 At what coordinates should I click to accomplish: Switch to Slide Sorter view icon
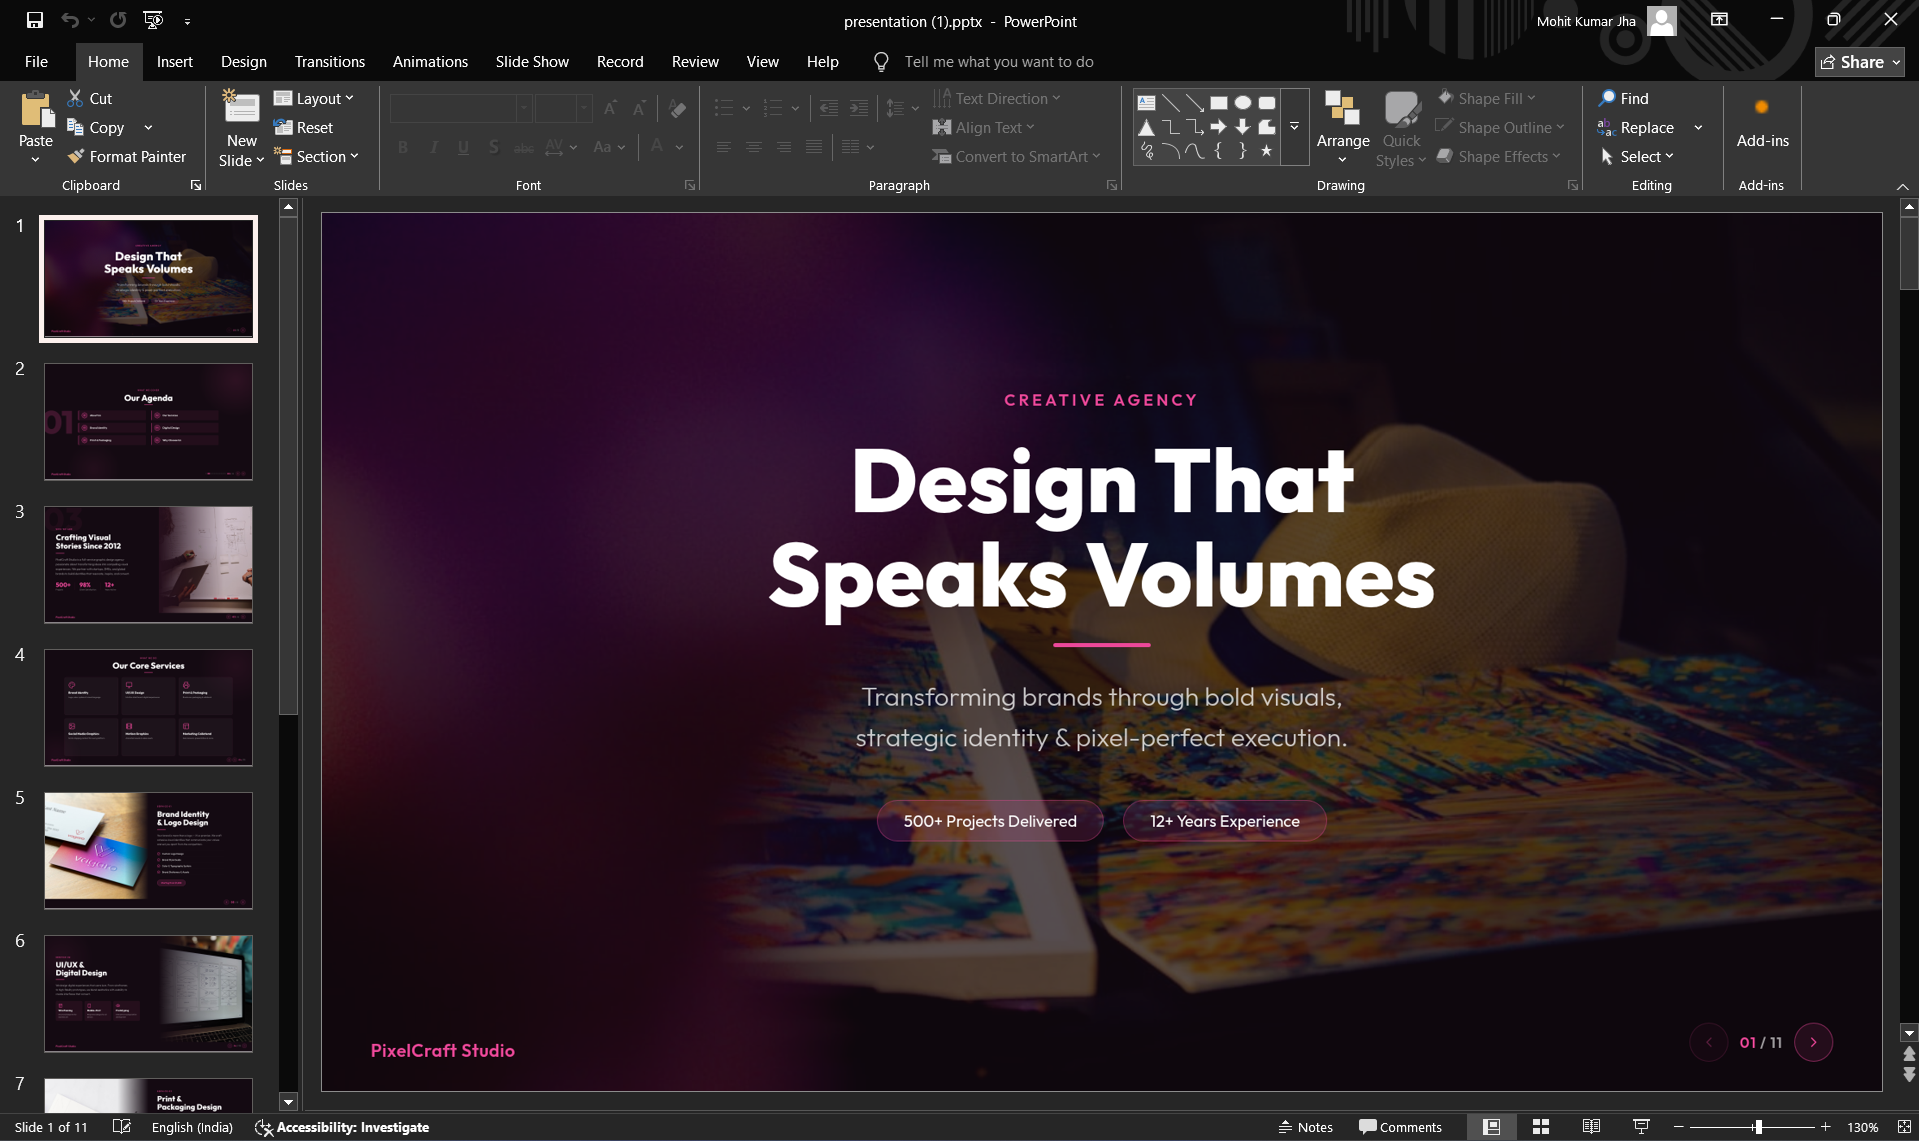coord(1541,1127)
